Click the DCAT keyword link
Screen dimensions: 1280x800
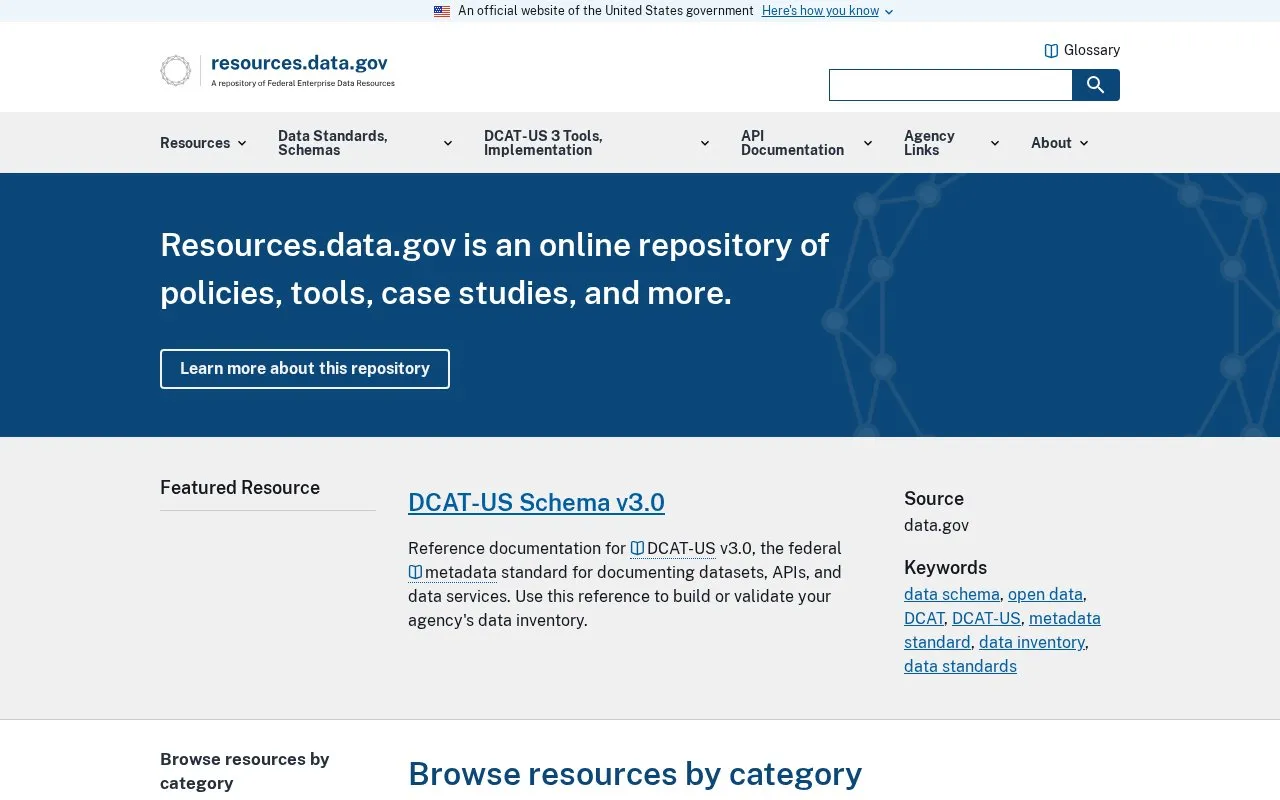(924, 618)
